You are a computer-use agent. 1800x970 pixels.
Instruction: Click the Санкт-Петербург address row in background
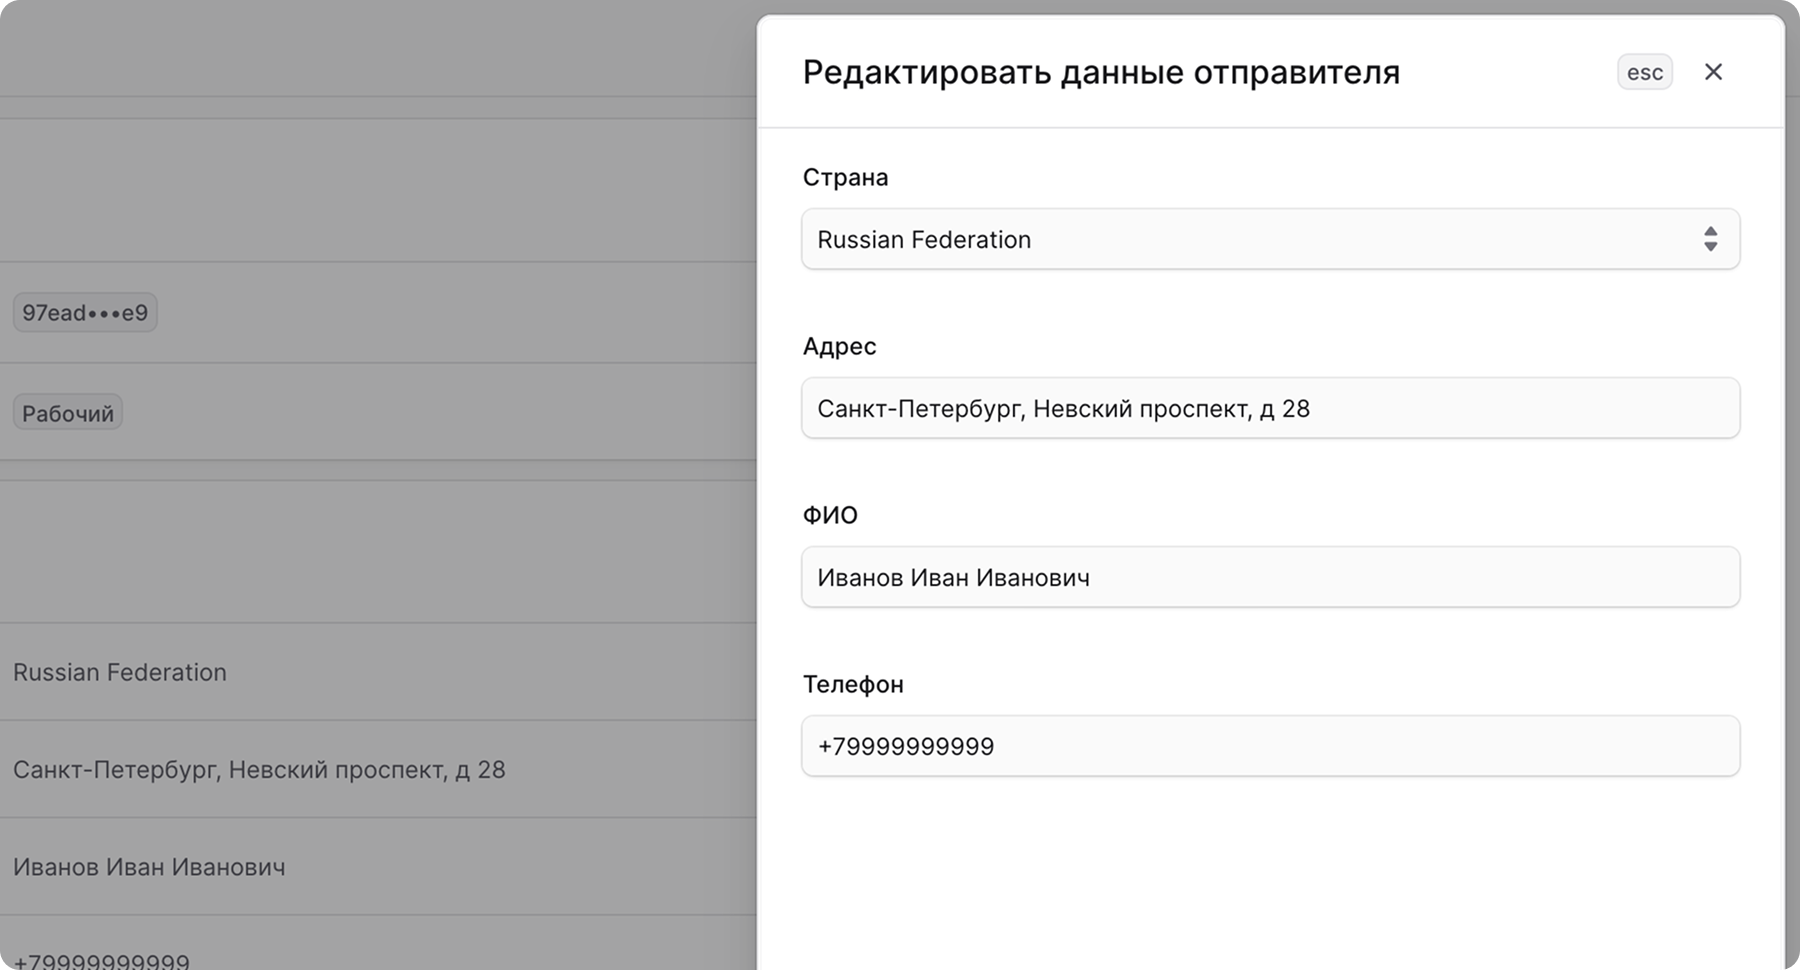[x=259, y=770]
